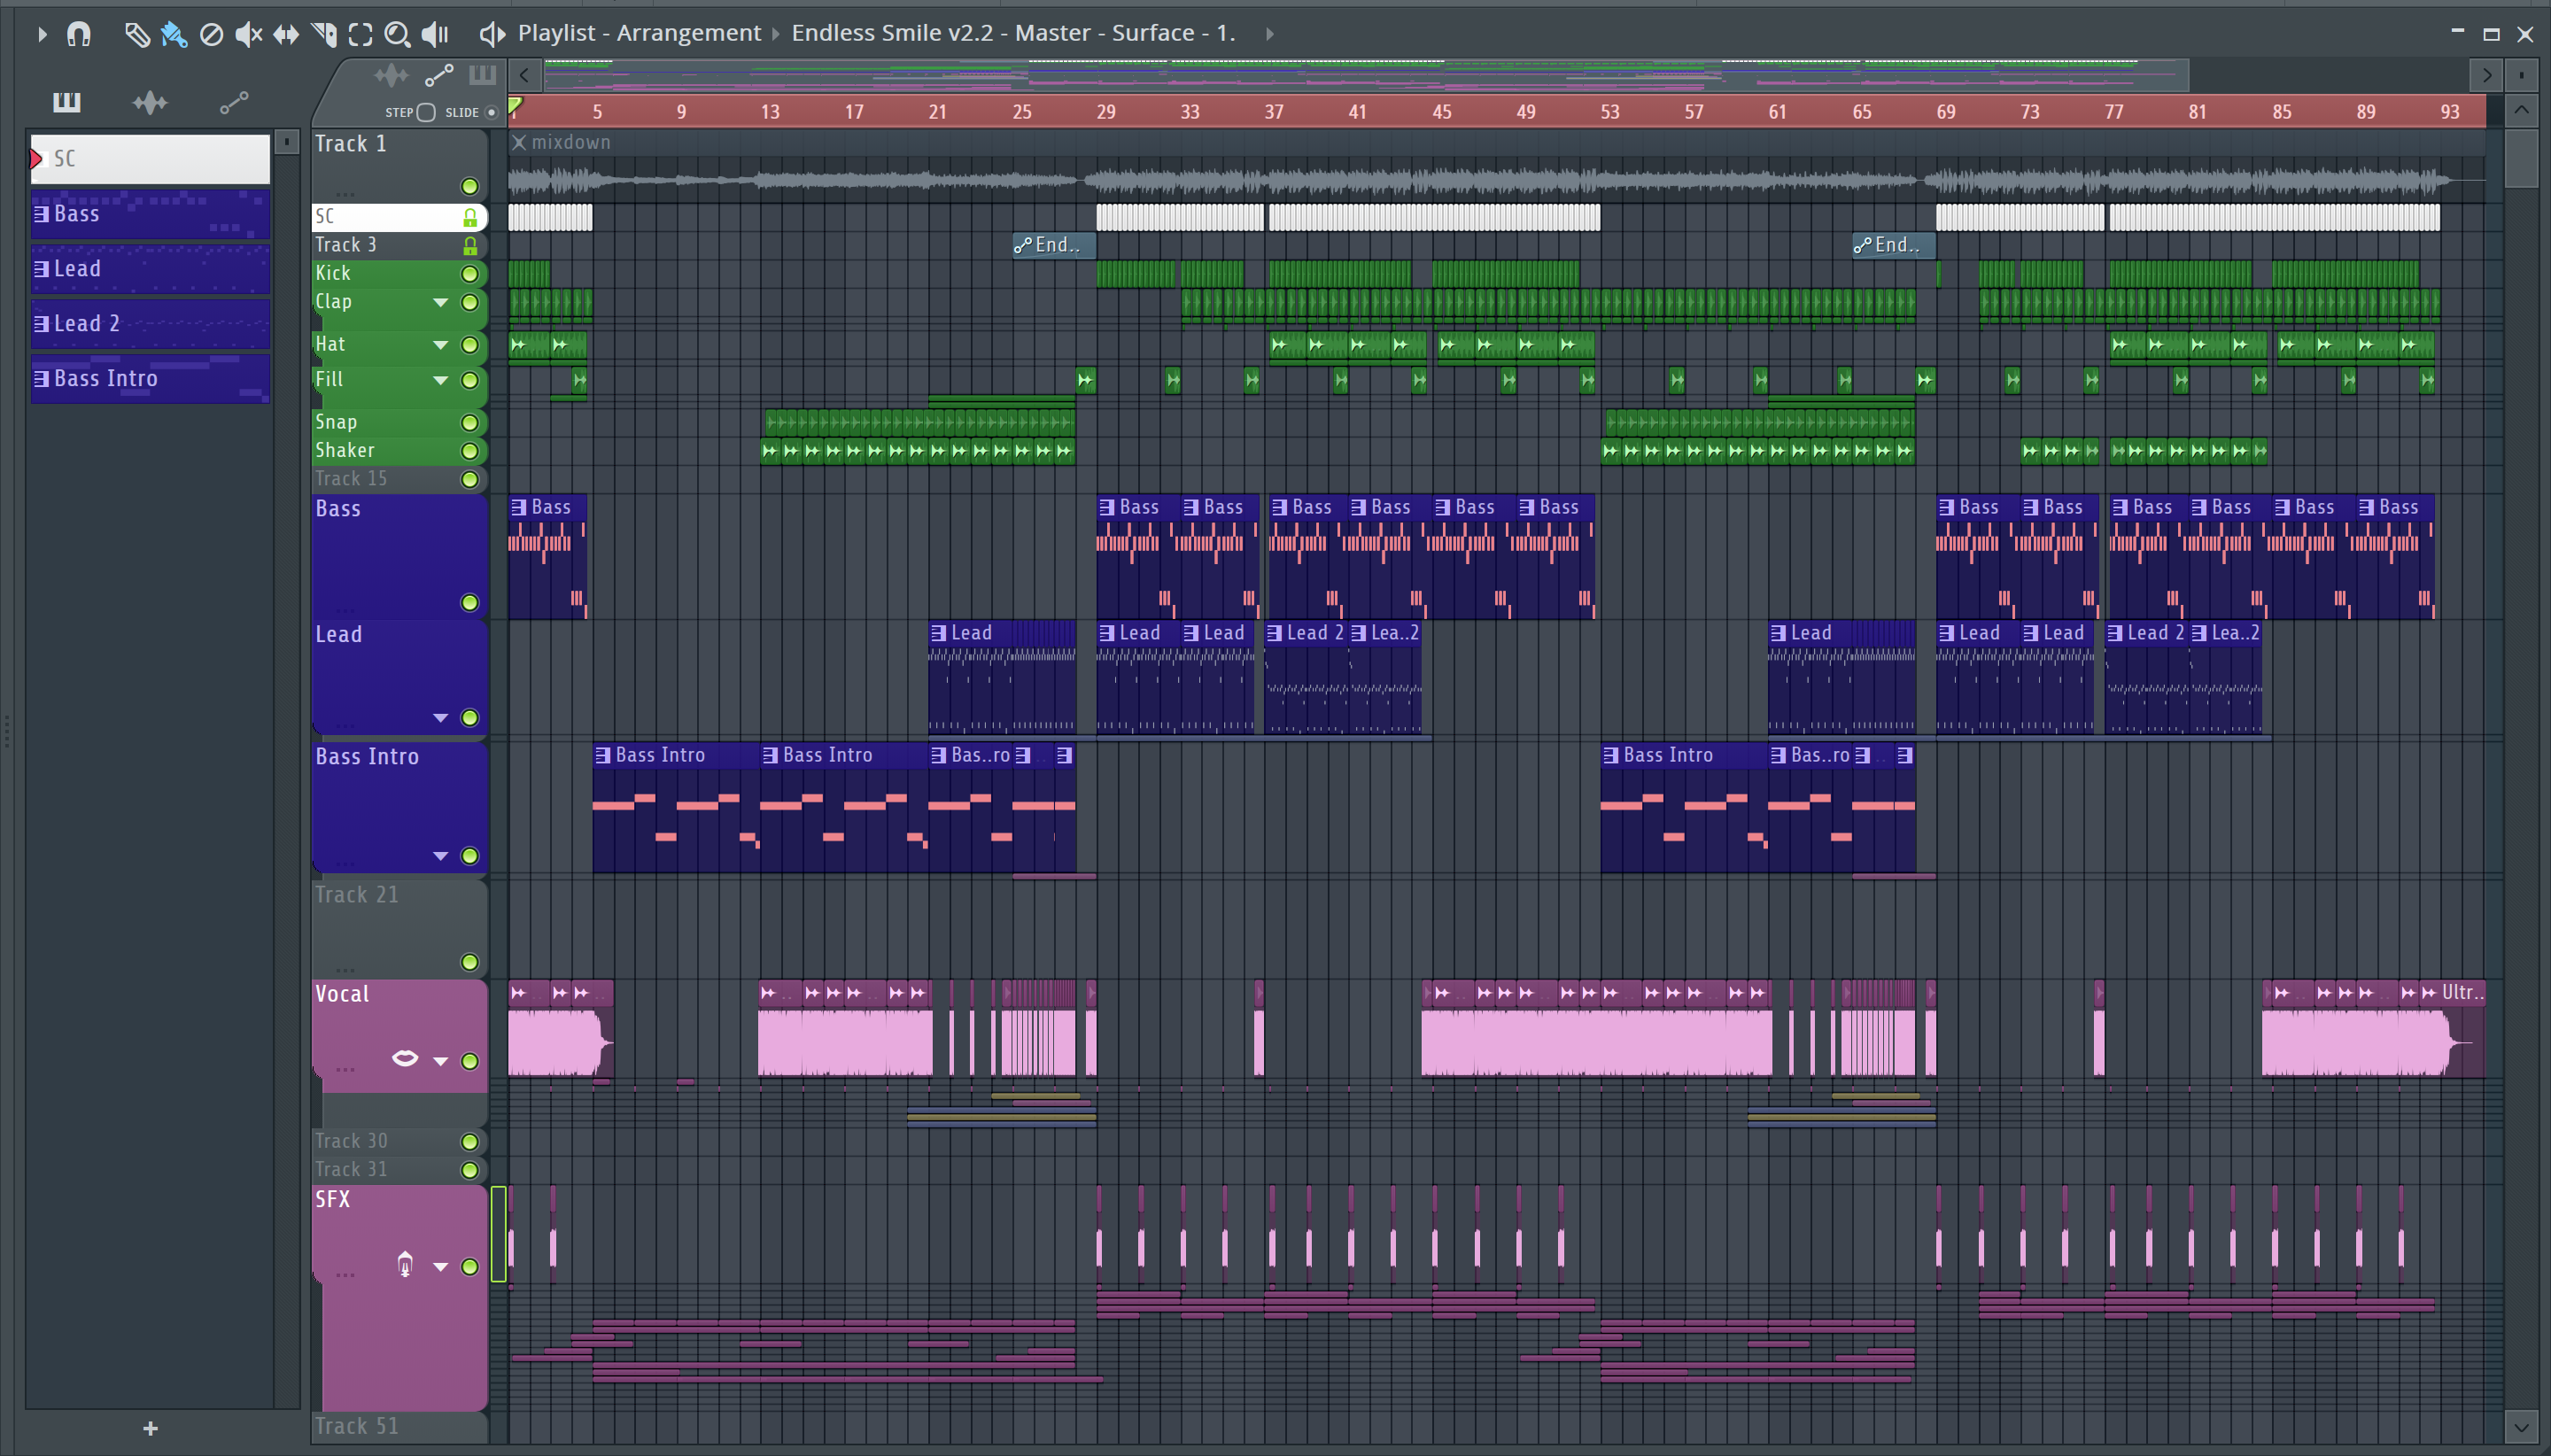Screen dimensions: 2551x1456
Task: Select the Playback scrub tool
Action: (x=435, y=35)
